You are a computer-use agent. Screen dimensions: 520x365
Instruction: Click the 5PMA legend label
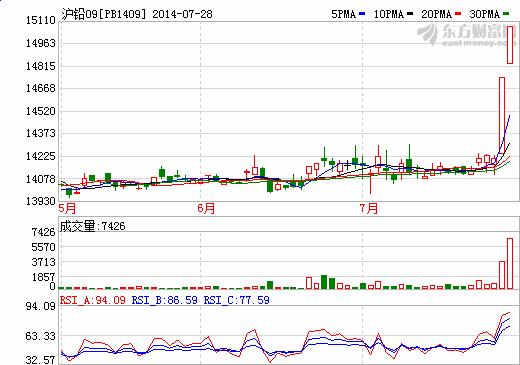(344, 14)
